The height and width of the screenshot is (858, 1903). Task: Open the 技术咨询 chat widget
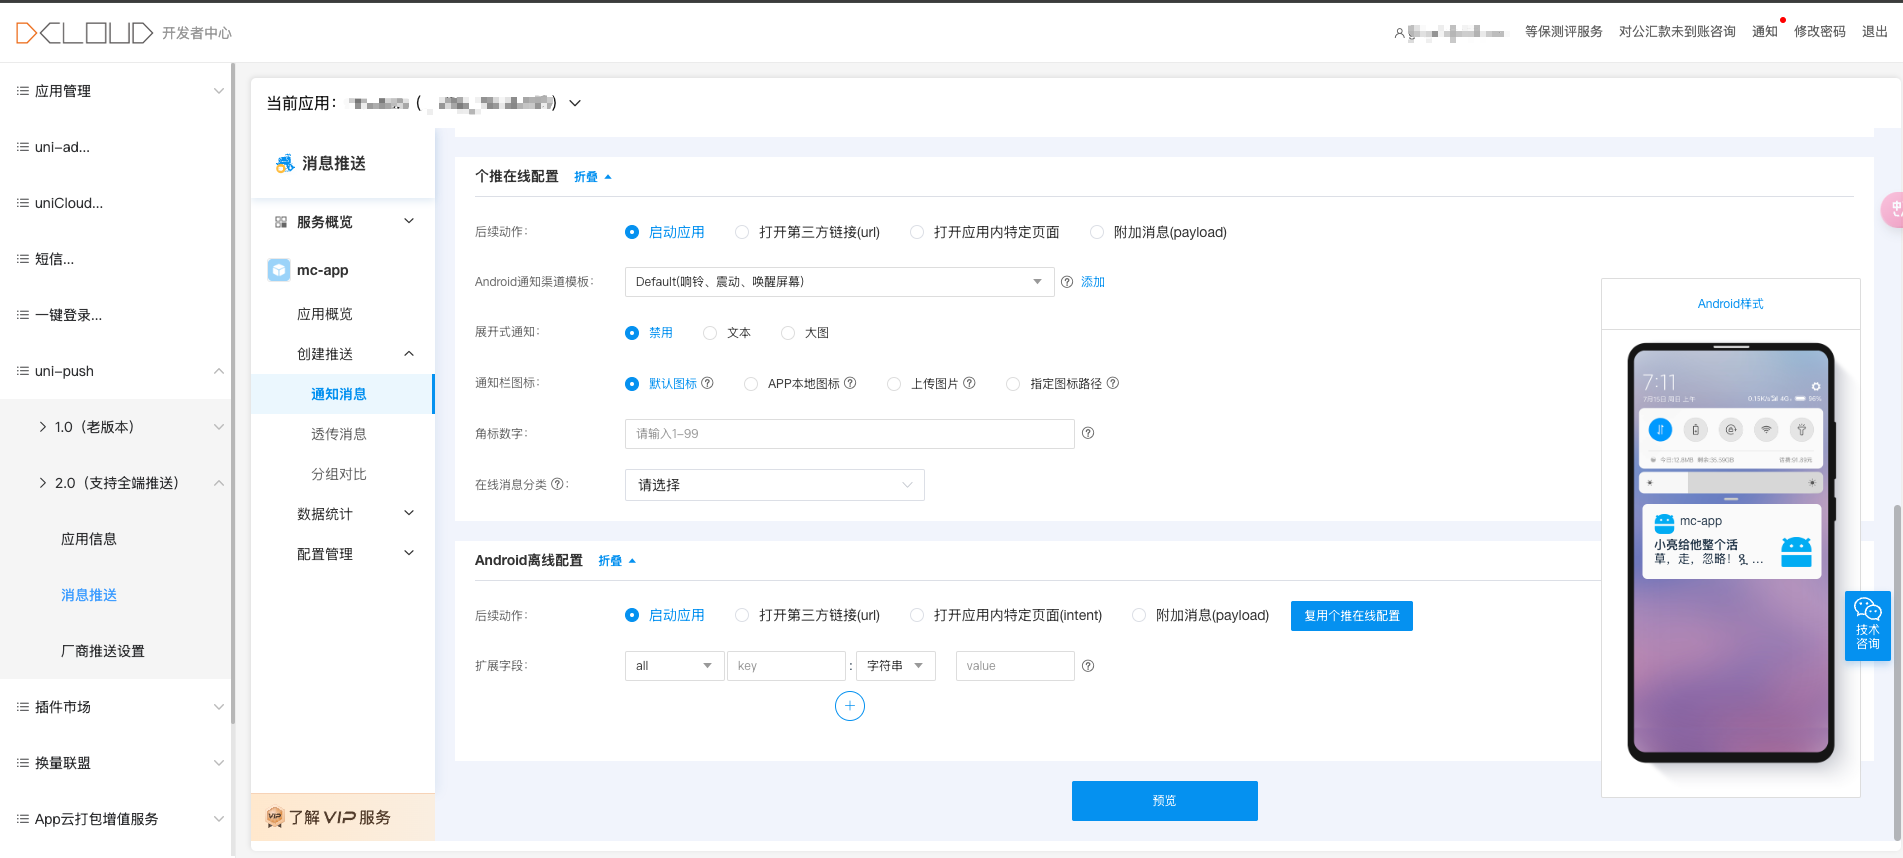pos(1867,626)
